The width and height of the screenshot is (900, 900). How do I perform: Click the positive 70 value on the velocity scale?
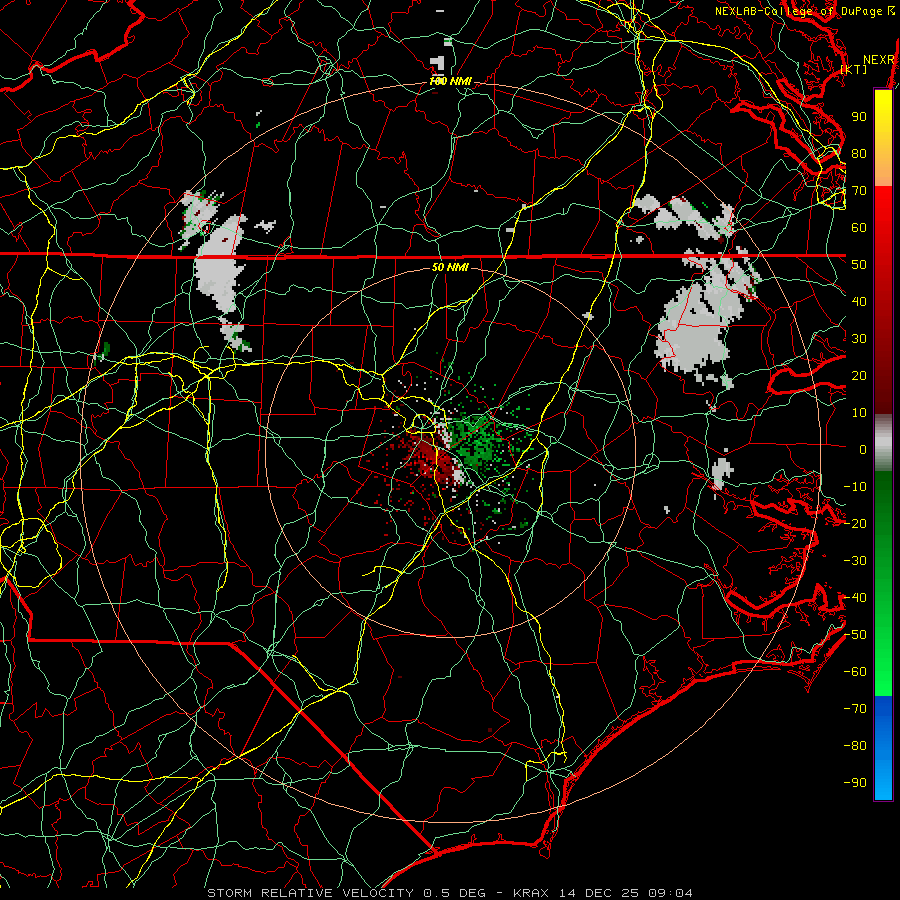(859, 191)
